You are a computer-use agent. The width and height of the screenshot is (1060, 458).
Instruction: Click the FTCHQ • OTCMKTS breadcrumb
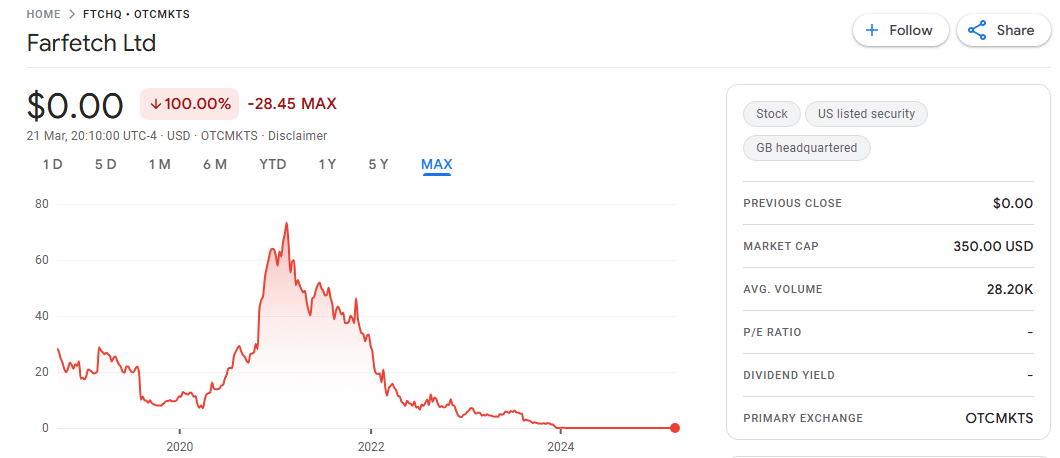[137, 14]
